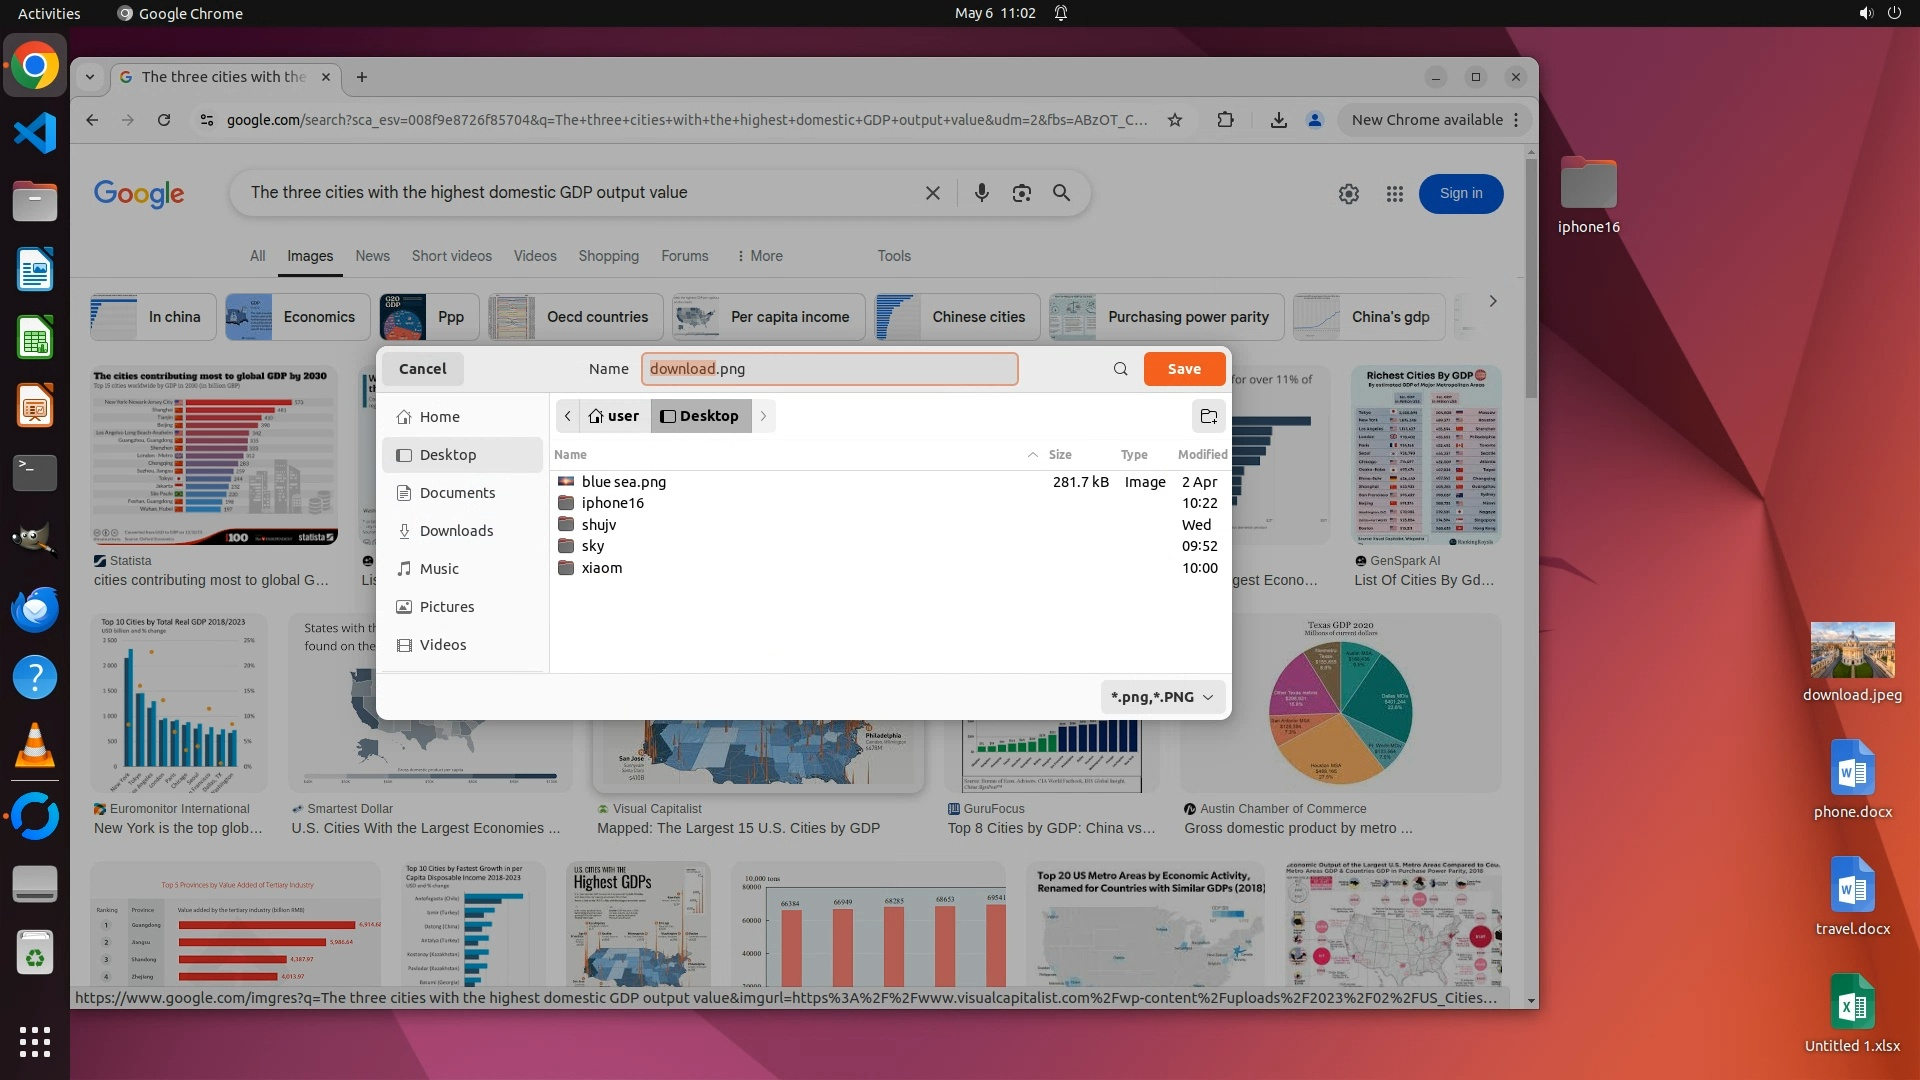
Task: Select the blue sea.png file
Action: [x=623, y=482]
